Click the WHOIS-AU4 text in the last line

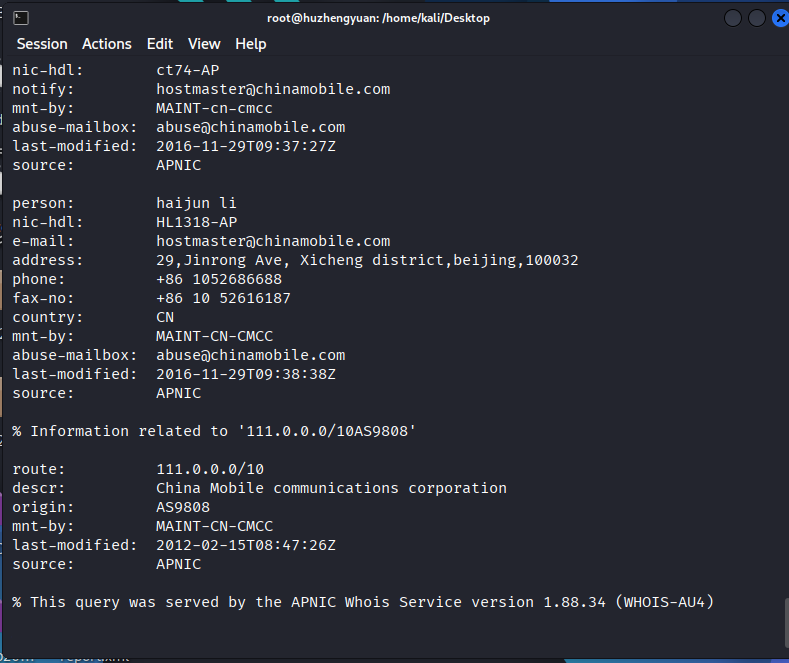click(x=666, y=602)
